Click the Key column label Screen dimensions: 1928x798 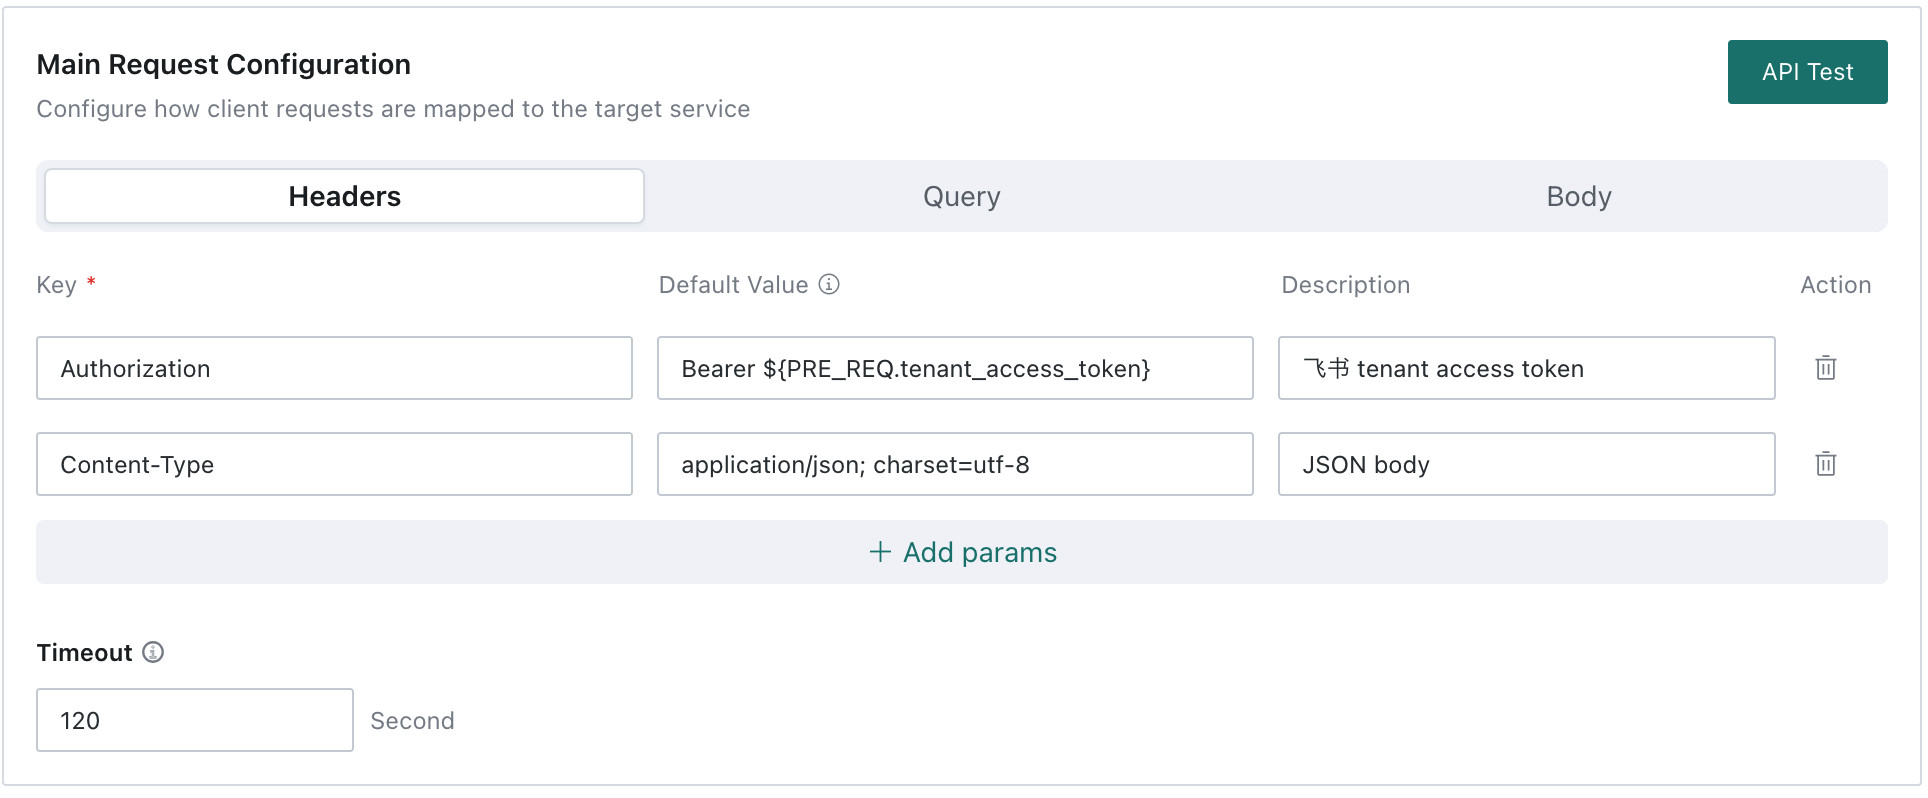(57, 285)
